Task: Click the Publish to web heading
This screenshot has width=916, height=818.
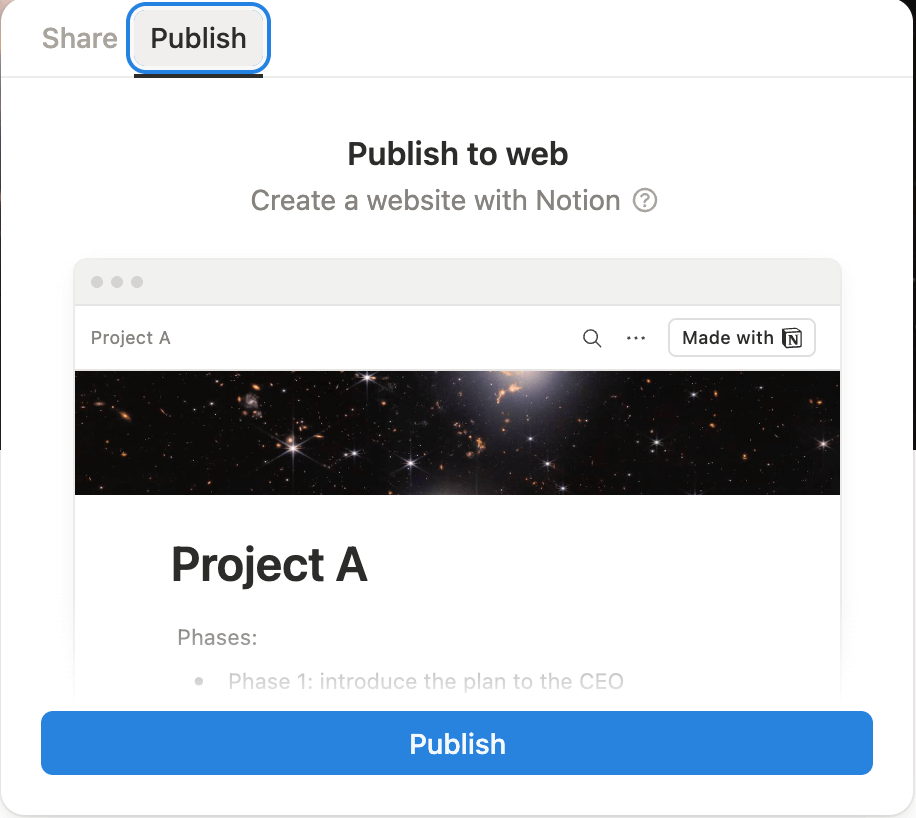Action: [457, 154]
